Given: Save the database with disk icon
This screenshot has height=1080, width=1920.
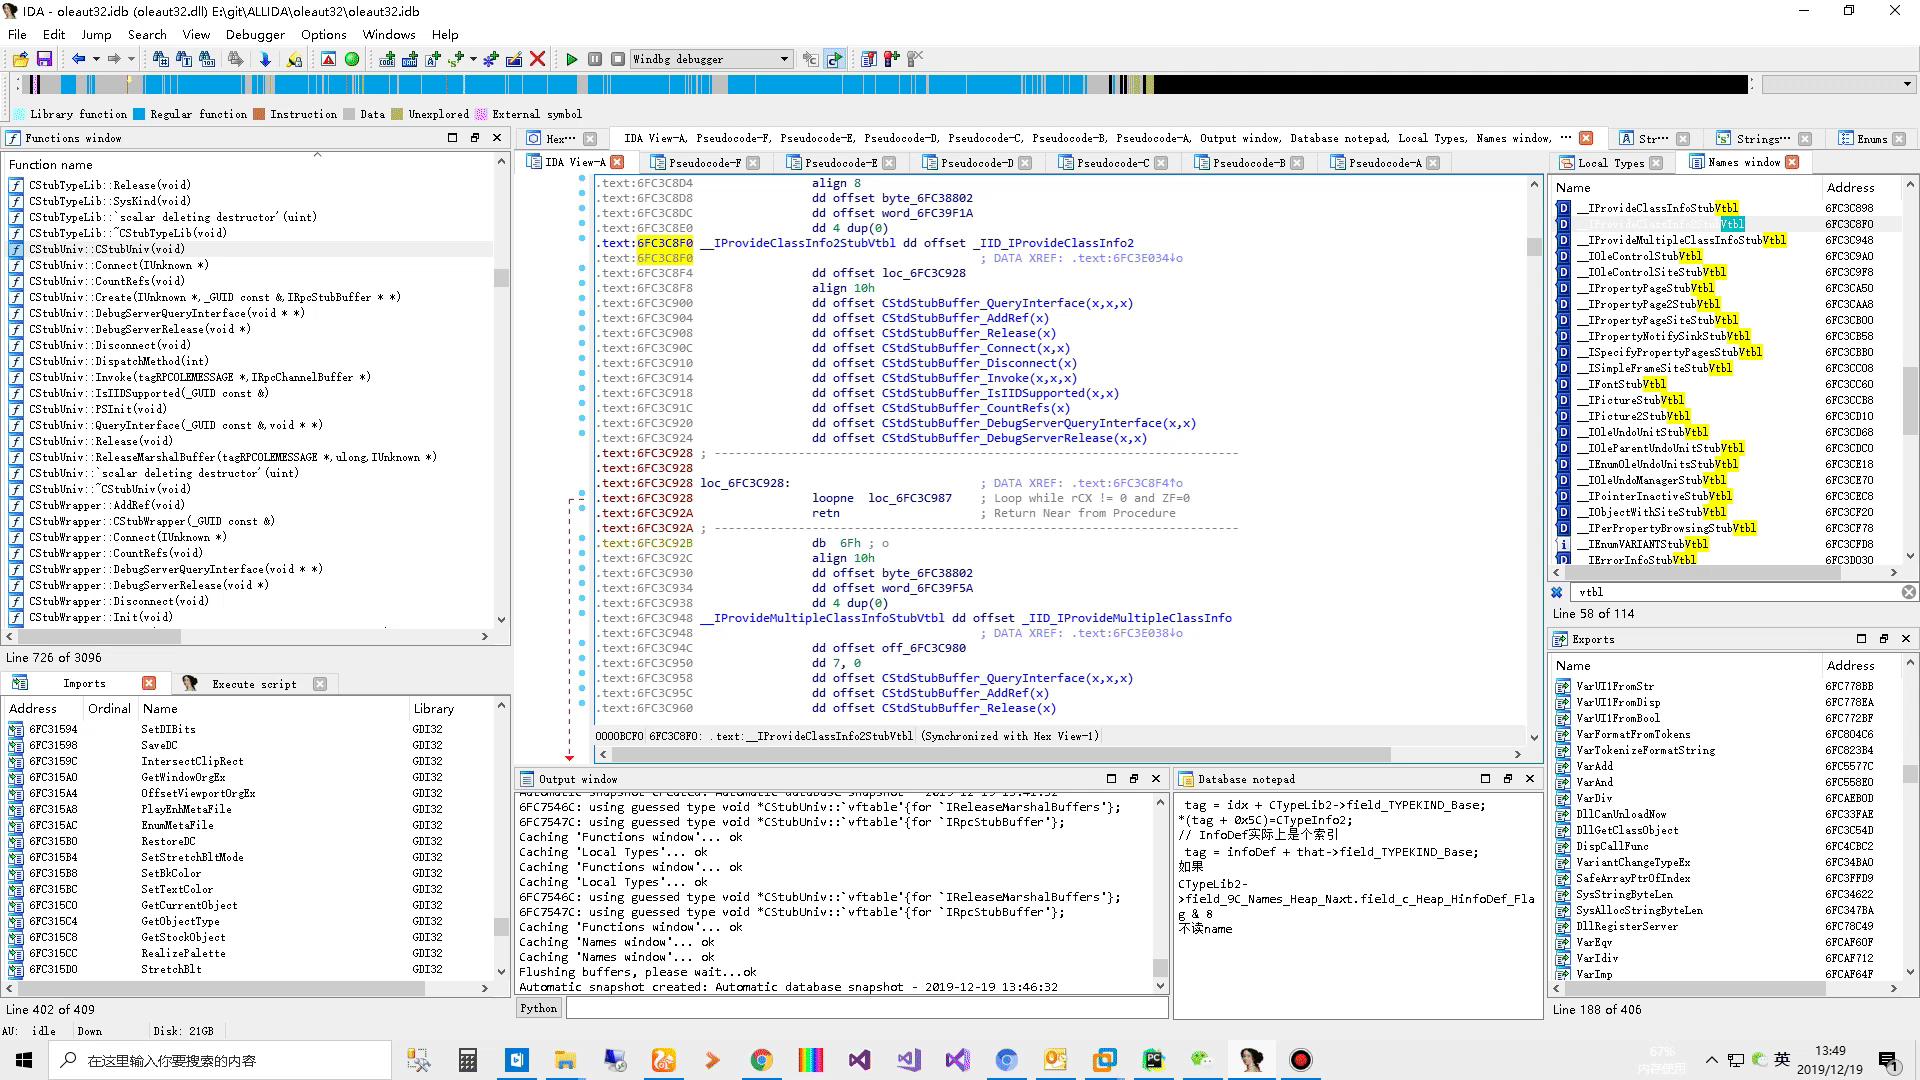Looking at the screenshot, I should (x=45, y=59).
